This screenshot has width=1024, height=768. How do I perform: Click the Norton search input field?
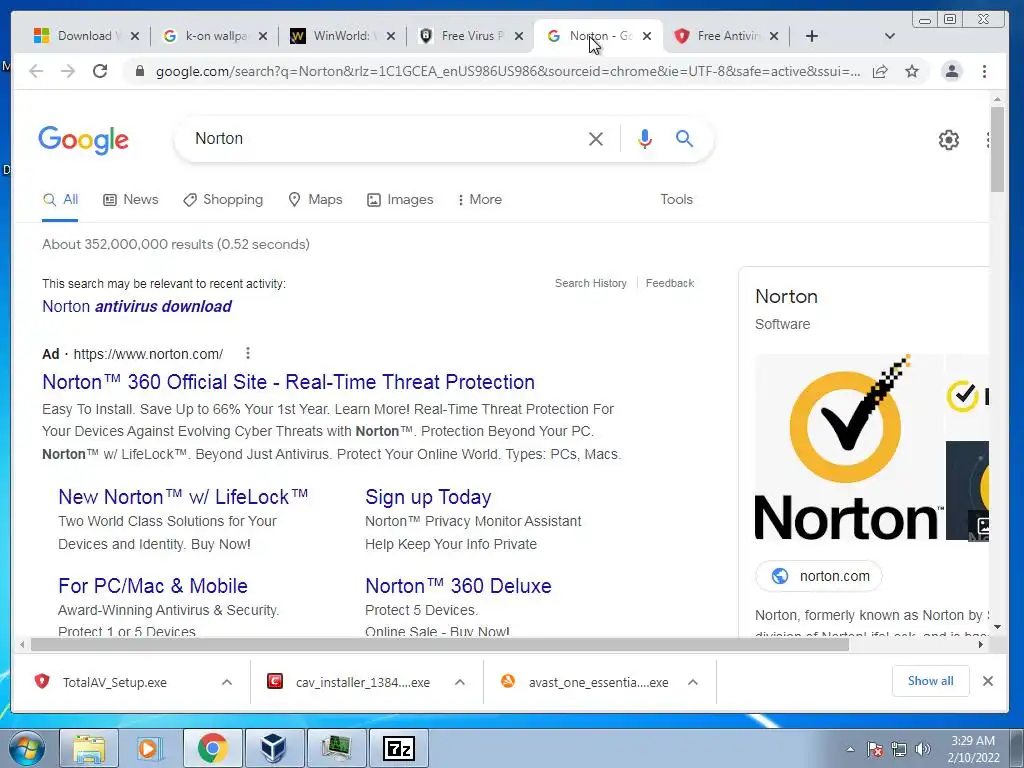click(x=385, y=138)
